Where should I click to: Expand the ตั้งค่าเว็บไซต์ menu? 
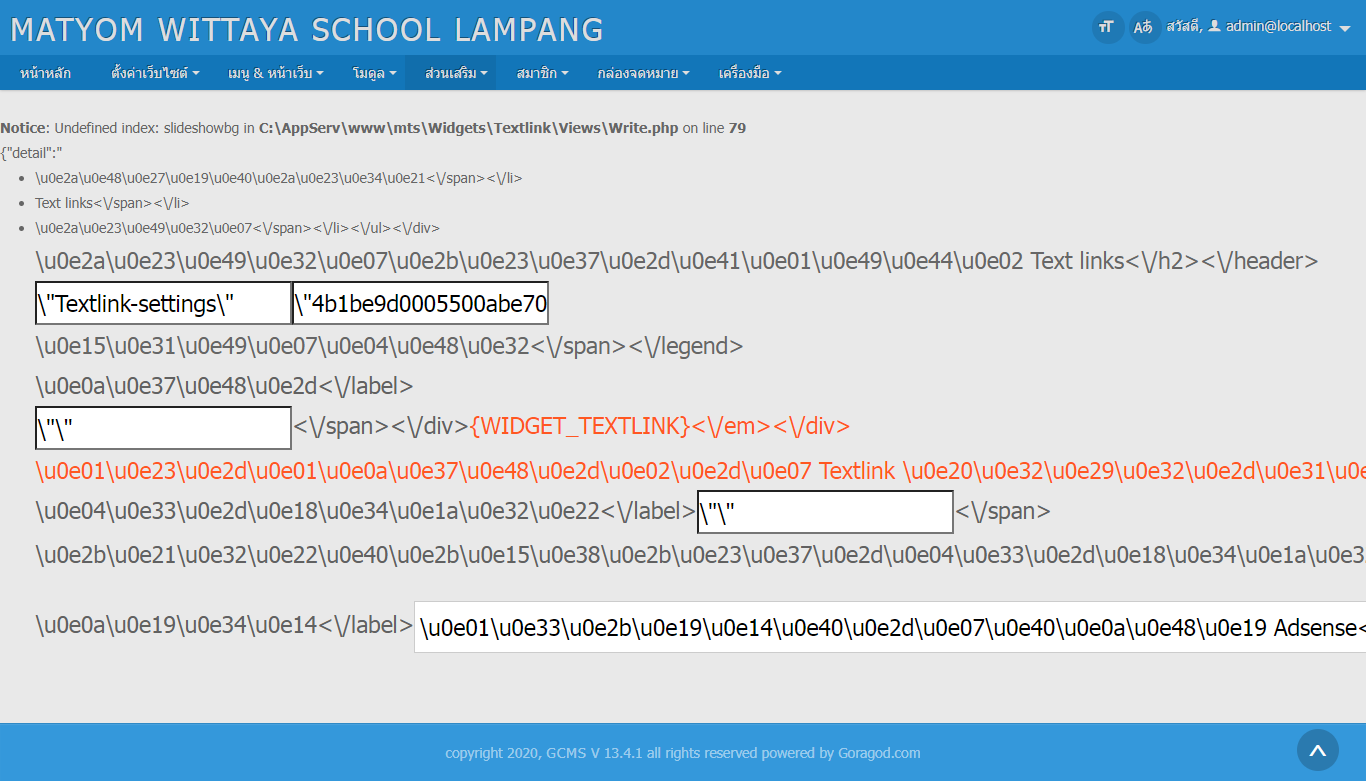(155, 73)
